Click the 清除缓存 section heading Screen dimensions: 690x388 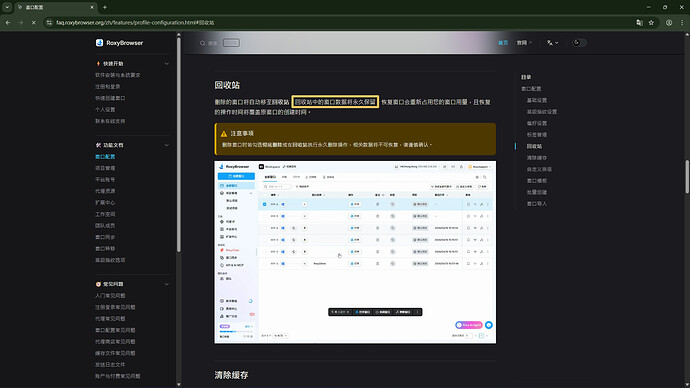coord(231,375)
